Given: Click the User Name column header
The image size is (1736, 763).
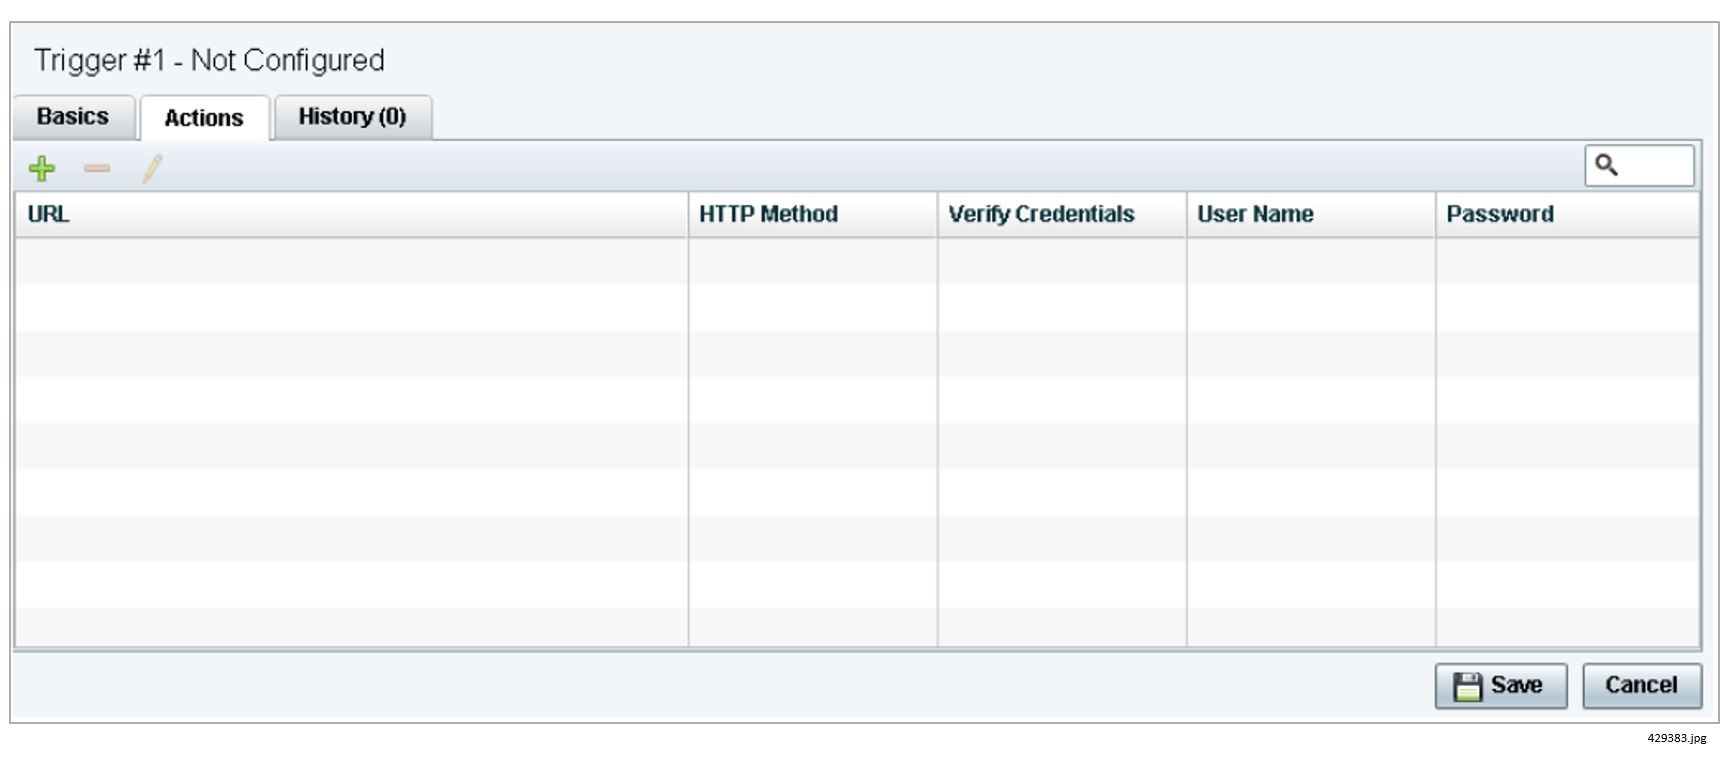Looking at the screenshot, I should (x=1255, y=214).
